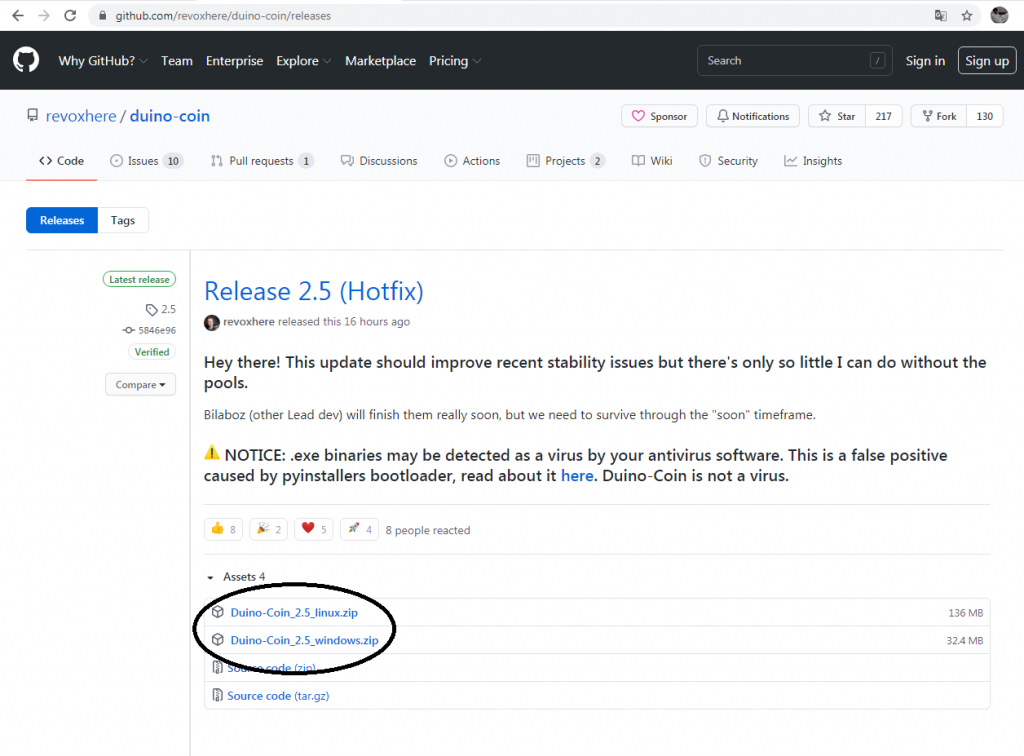The width and height of the screenshot is (1024, 756).
Task: View the 130 forks count
Action: click(985, 116)
